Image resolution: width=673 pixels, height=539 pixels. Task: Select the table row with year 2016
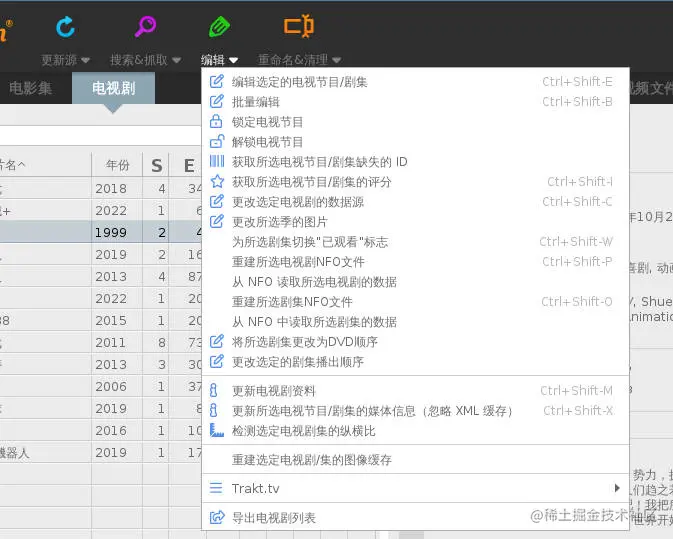click(101, 430)
